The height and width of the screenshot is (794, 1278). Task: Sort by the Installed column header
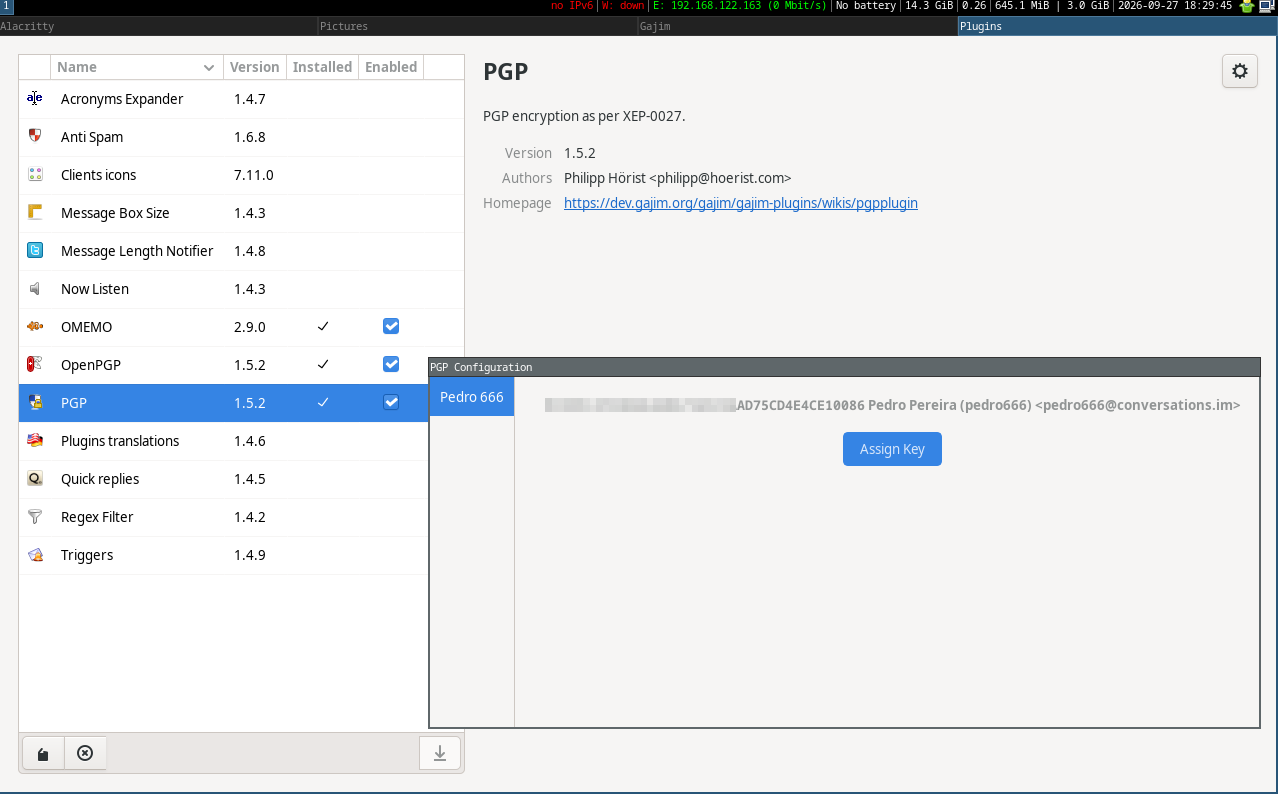tap(322, 67)
